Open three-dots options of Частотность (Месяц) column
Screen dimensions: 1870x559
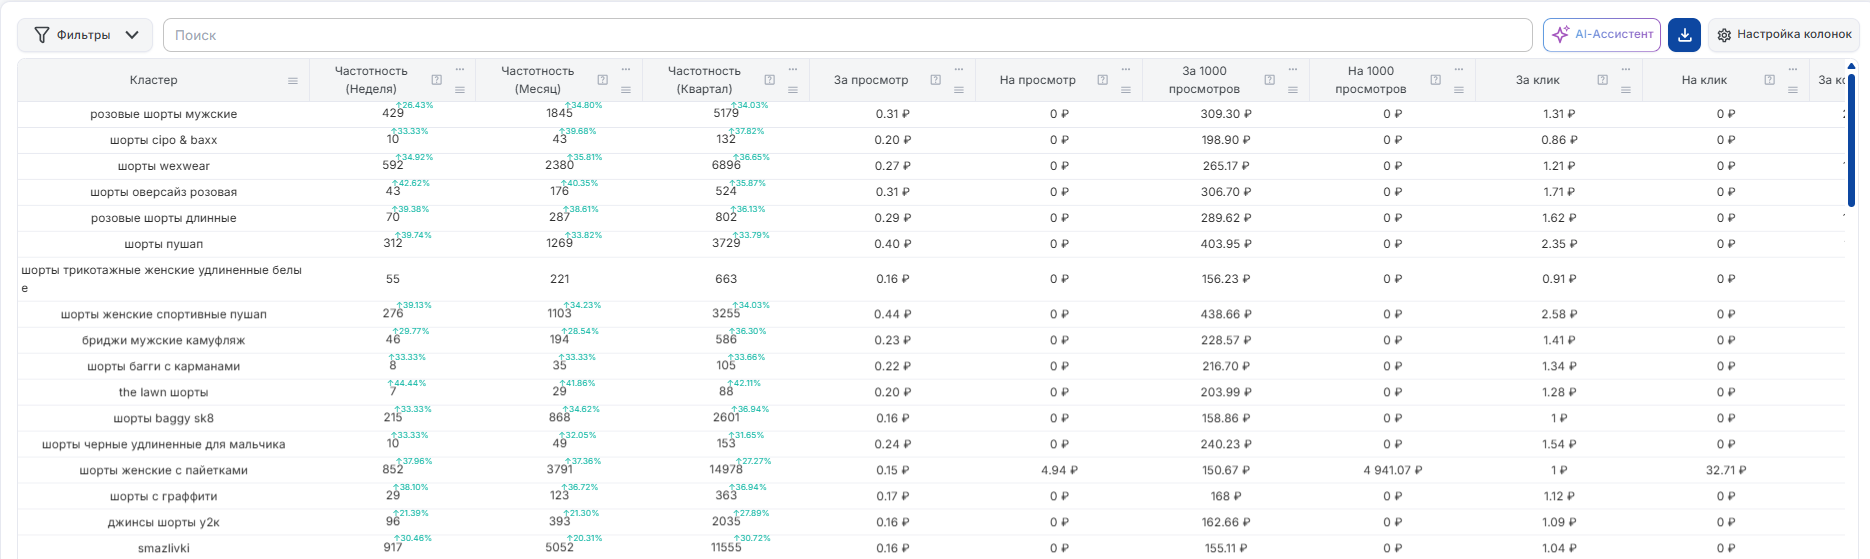tap(626, 69)
